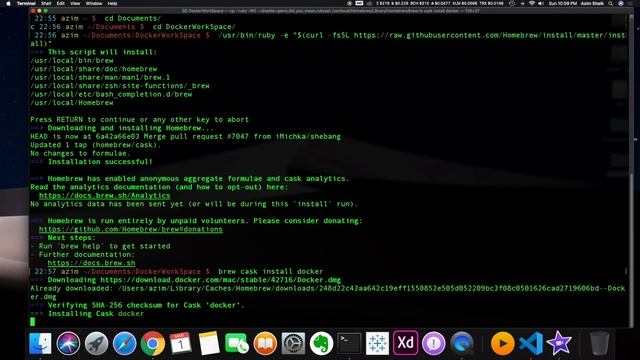Open Books app in the dock
Screen dimensions: 640x360
tap(265, 343)
